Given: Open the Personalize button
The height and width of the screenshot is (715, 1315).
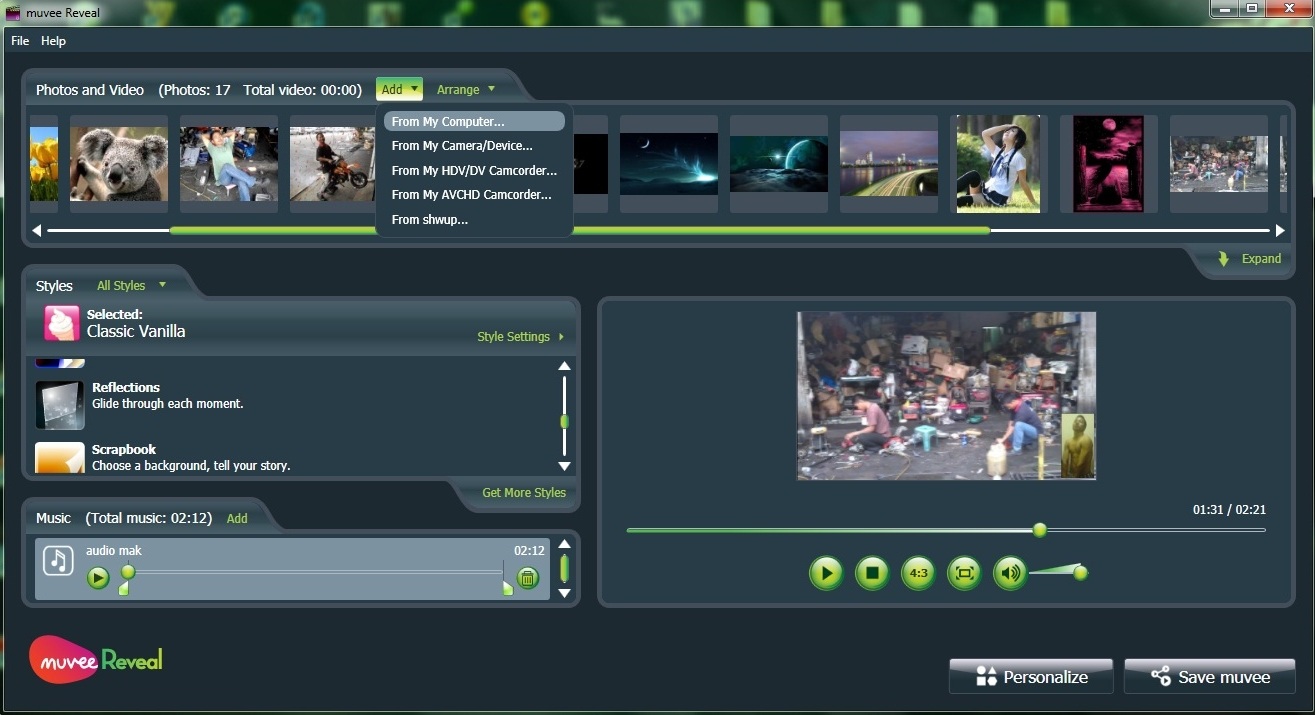Looking at the screenshot, I should pyautogui.click(x=1031, y=677).
